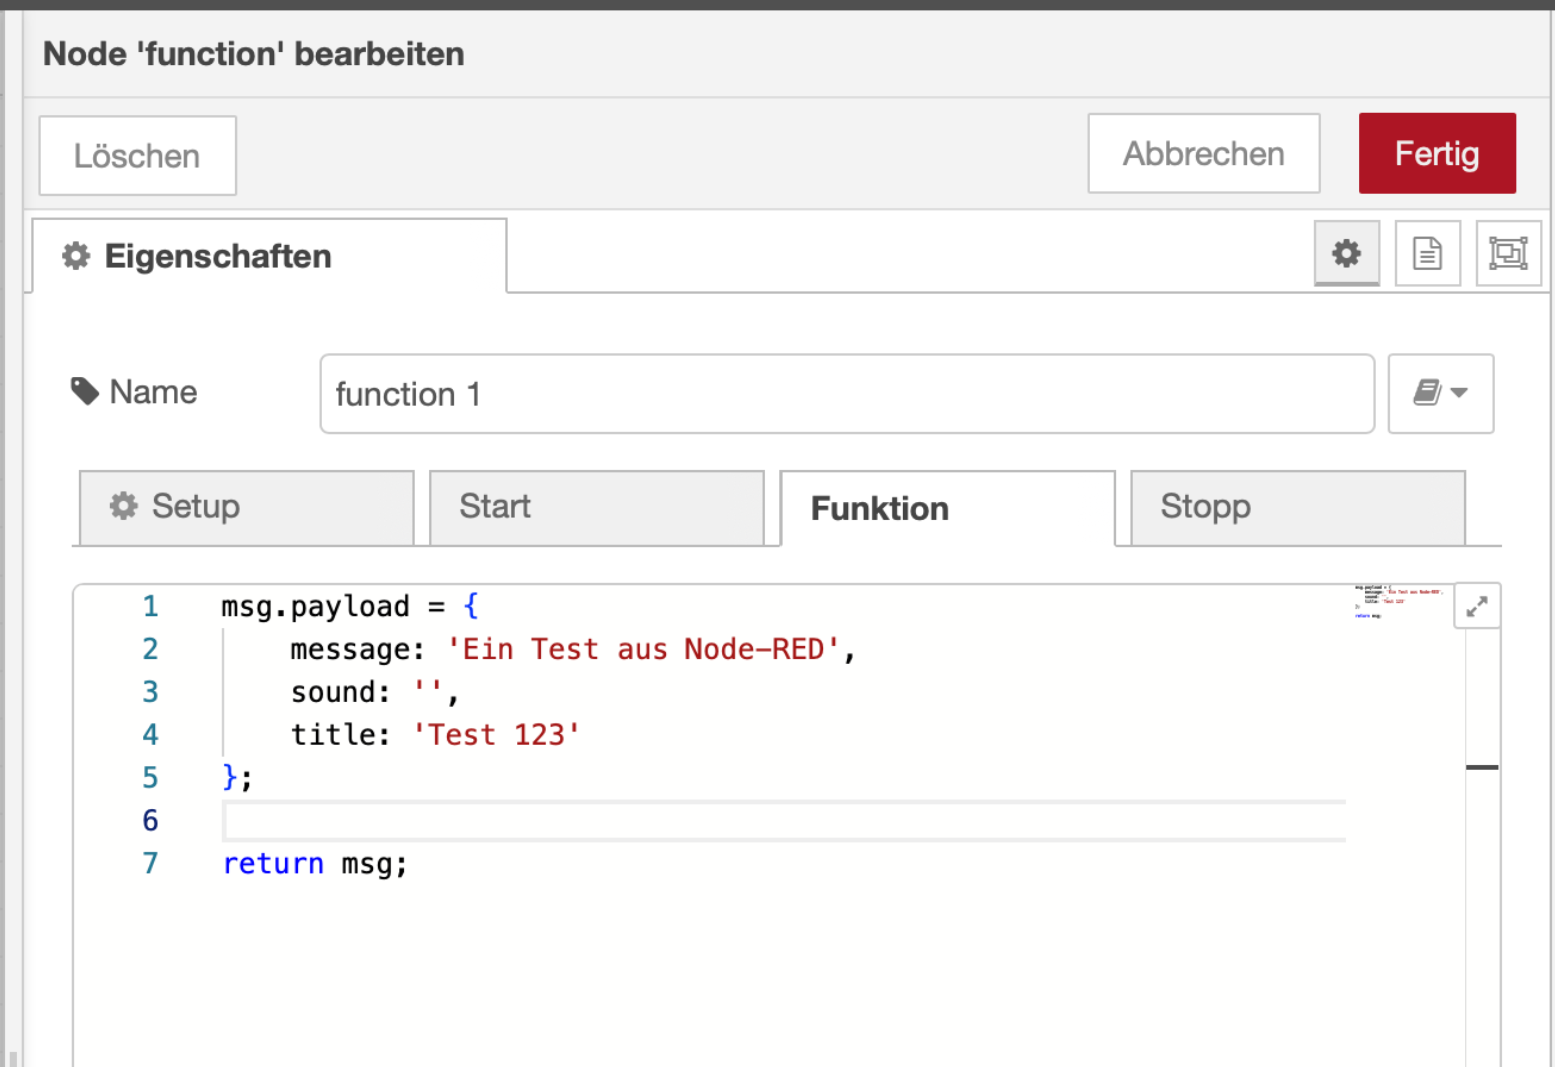Click the Löschen button
The height and width of the screenshot is (1068, 1556).
click(138, 155)
